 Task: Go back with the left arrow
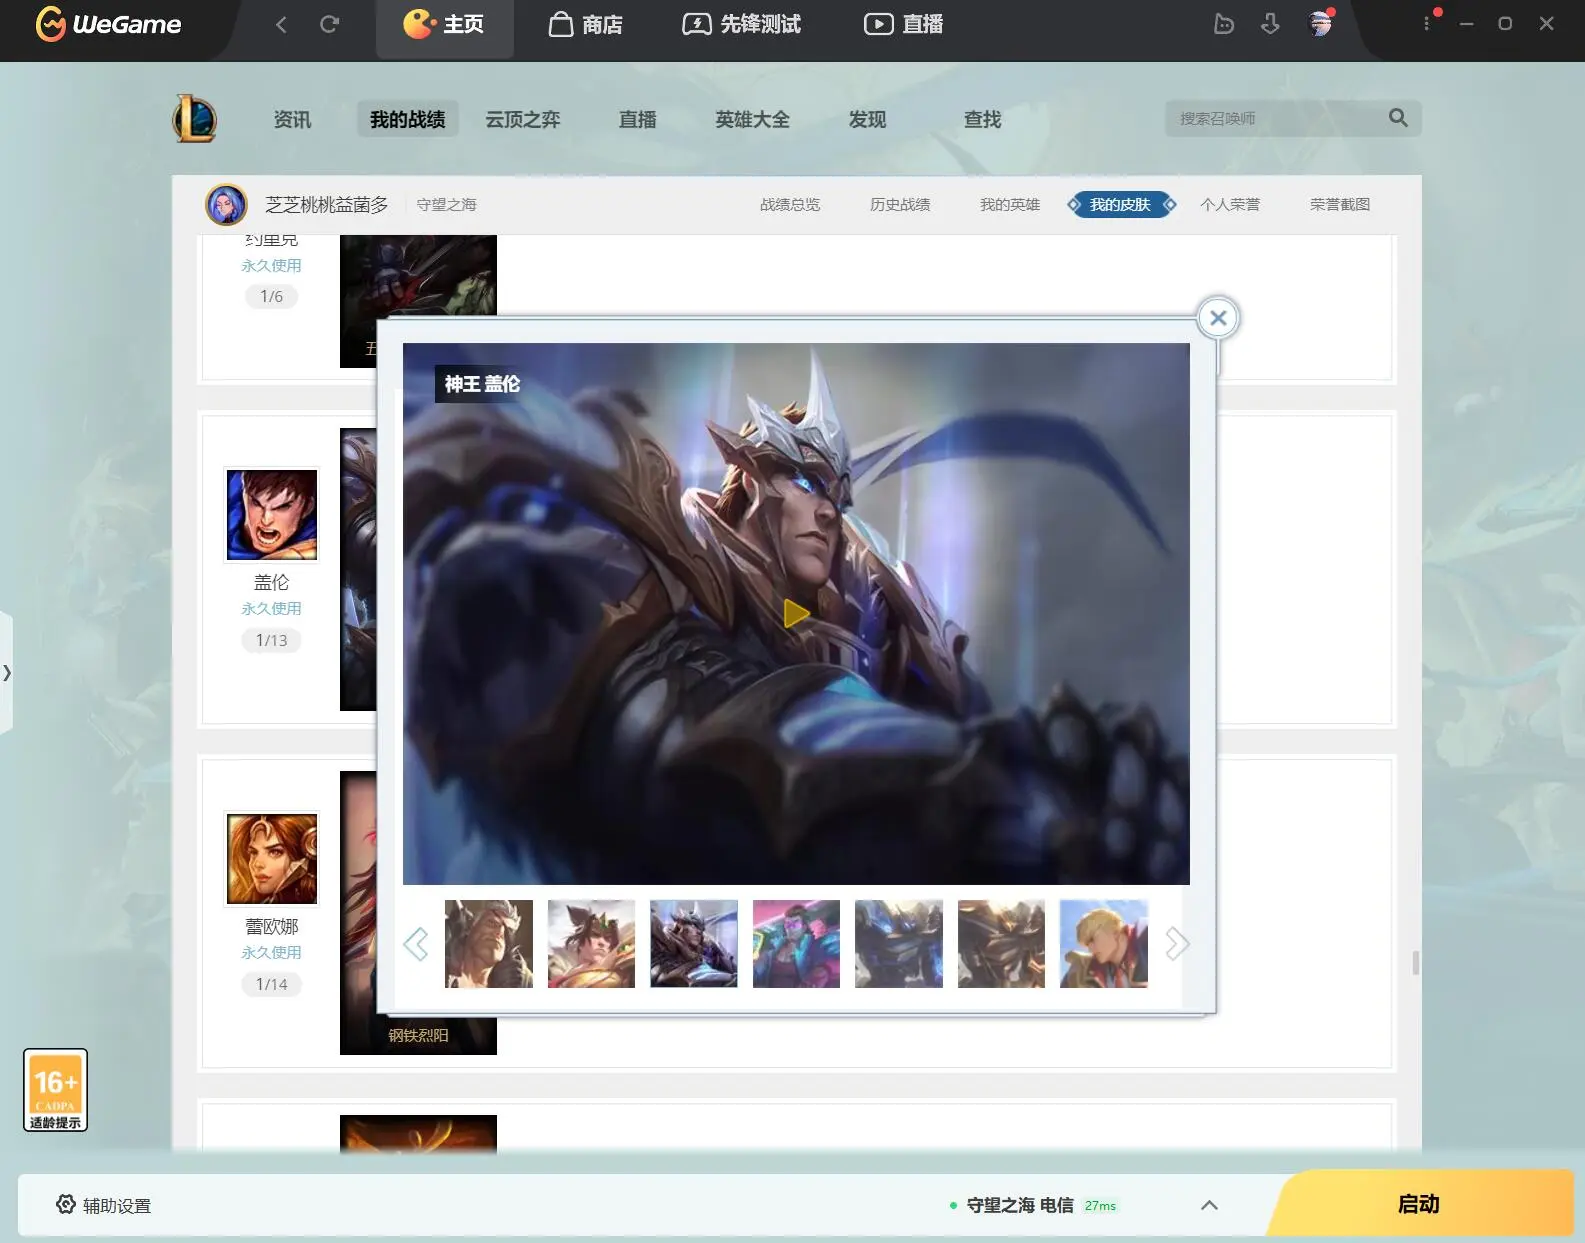coord(281,24)
